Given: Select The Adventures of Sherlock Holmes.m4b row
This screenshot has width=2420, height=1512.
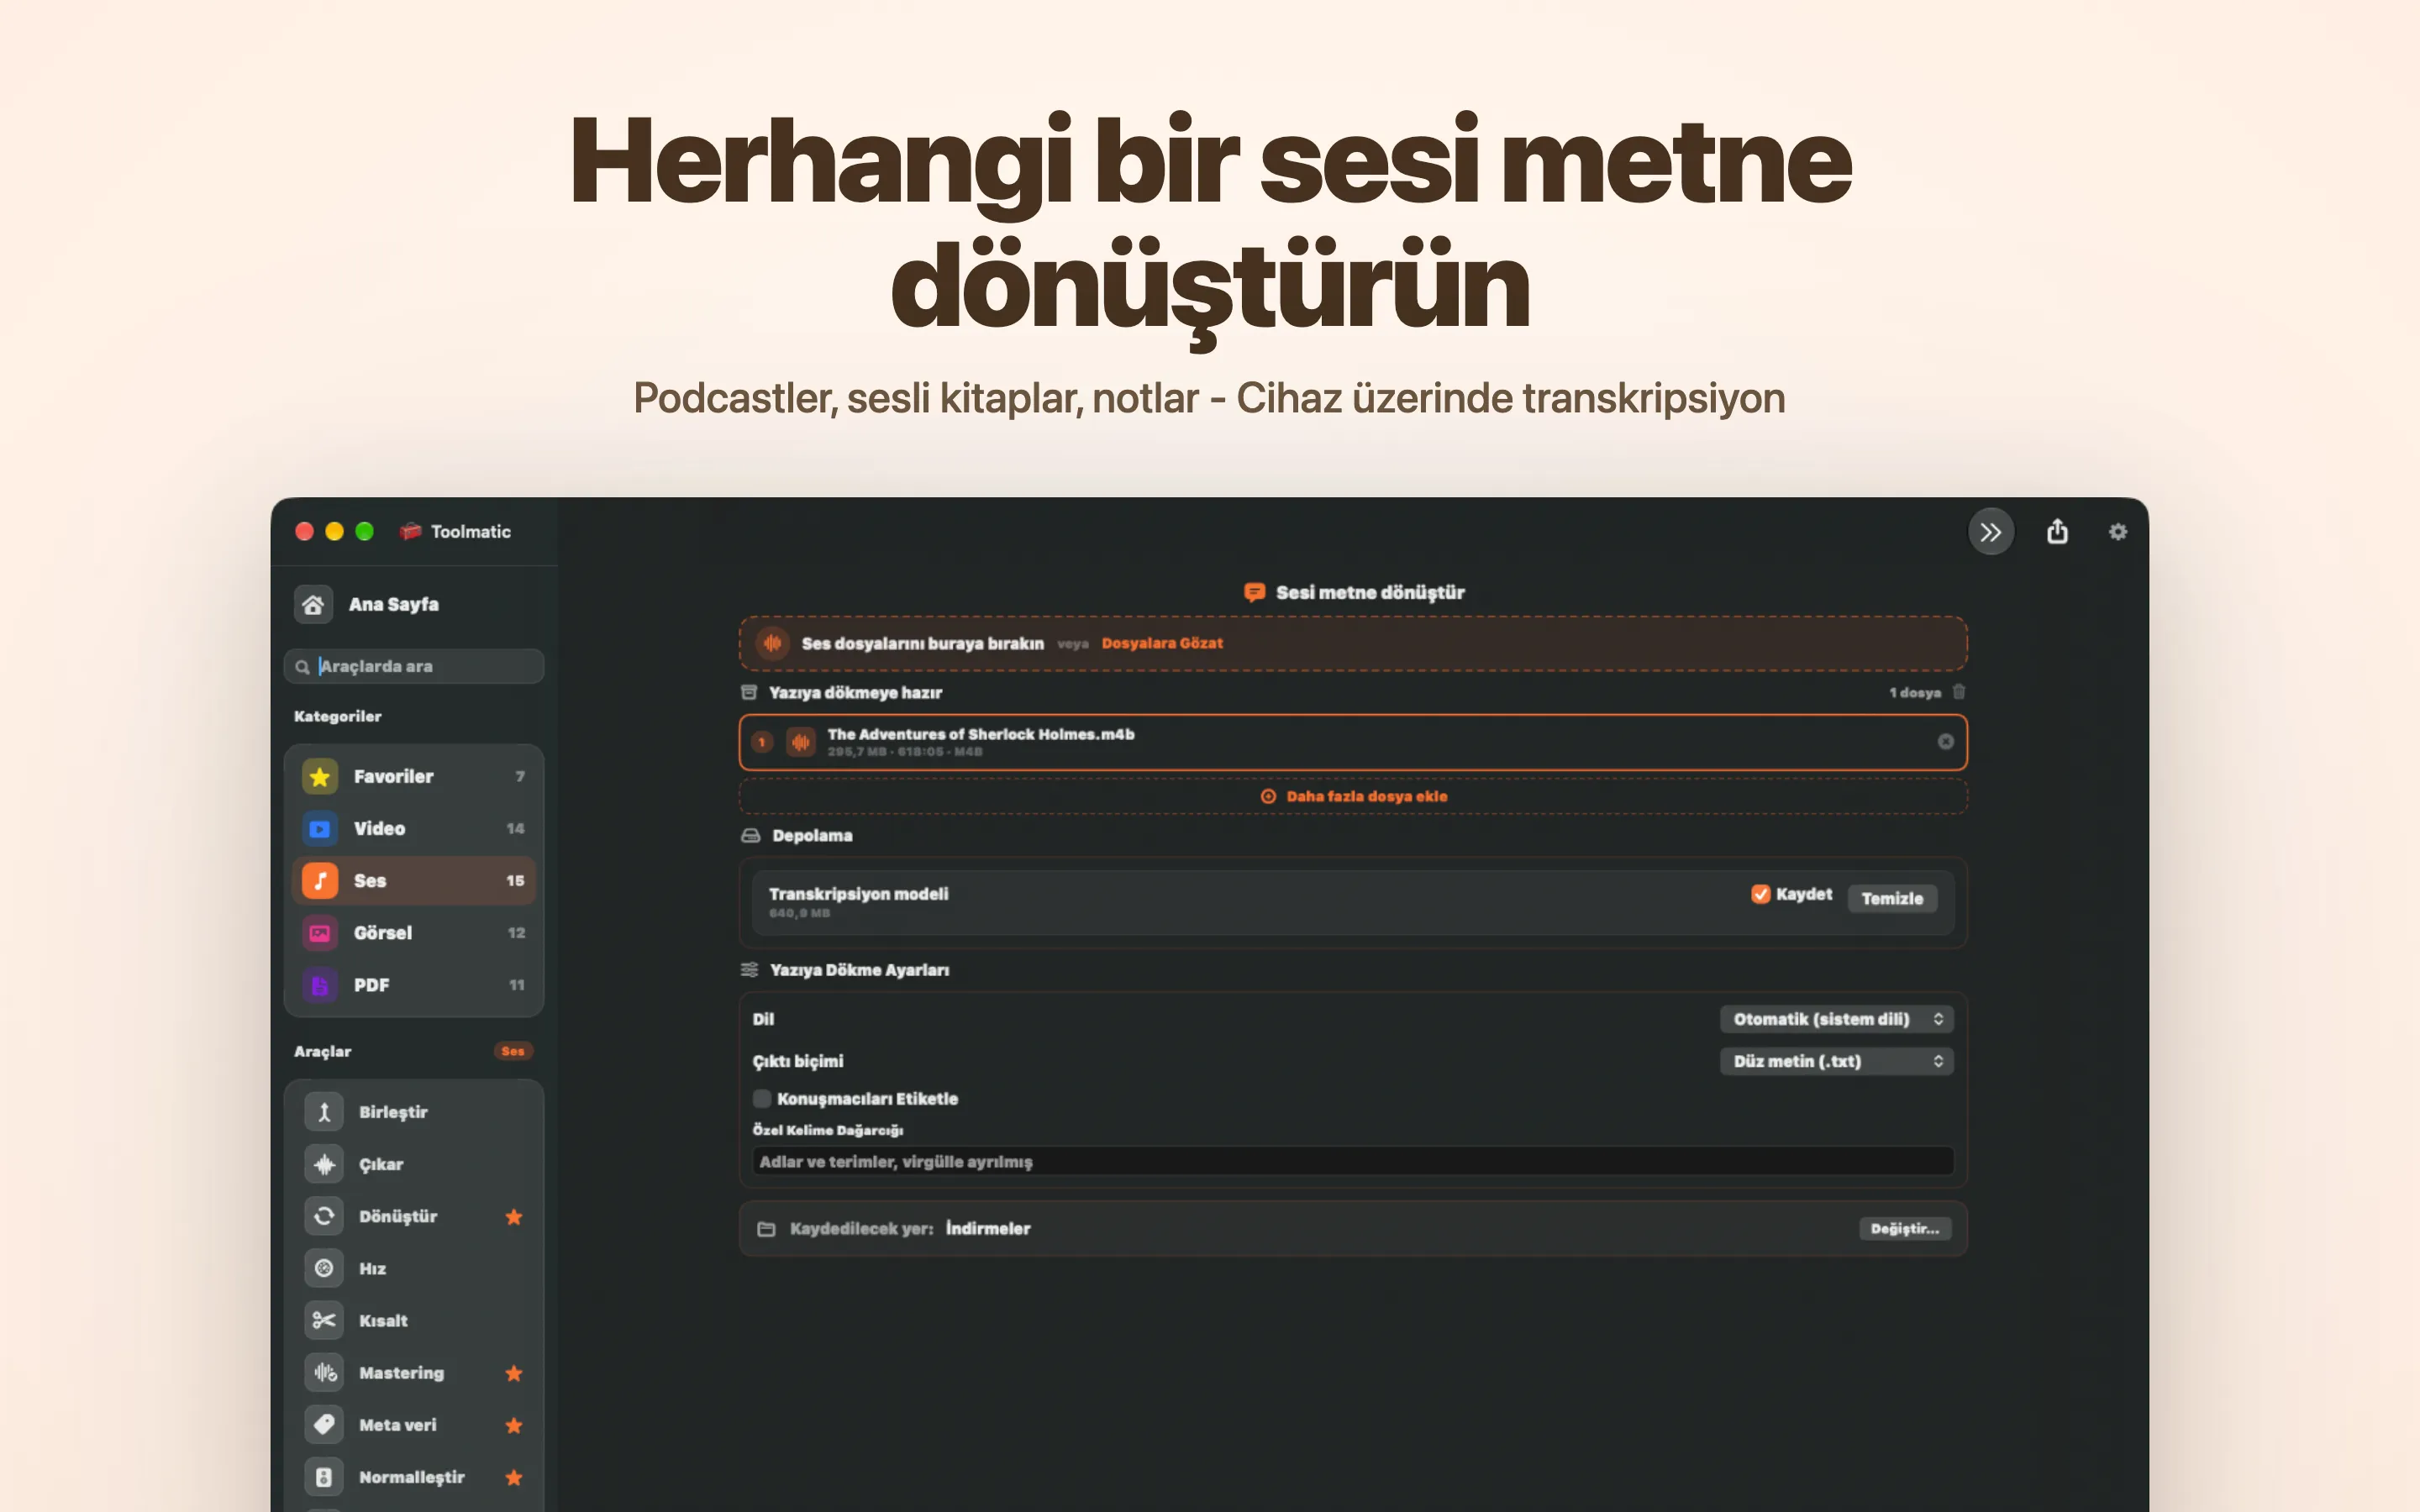Looking at the screenshot, I should point(1353,742).
